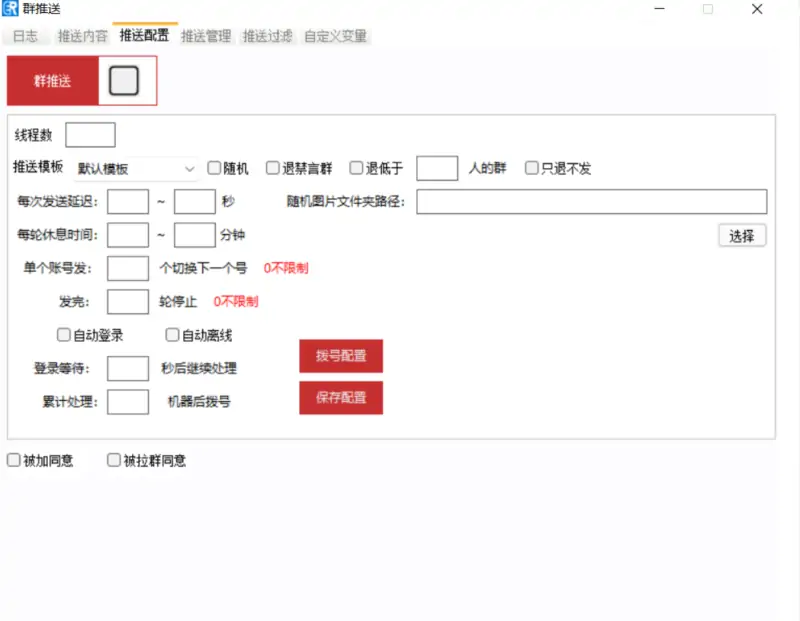Enable the 退低于 group-size exit option
The image size is (800, 621).
pyautogui.click(x=354, y=167)
